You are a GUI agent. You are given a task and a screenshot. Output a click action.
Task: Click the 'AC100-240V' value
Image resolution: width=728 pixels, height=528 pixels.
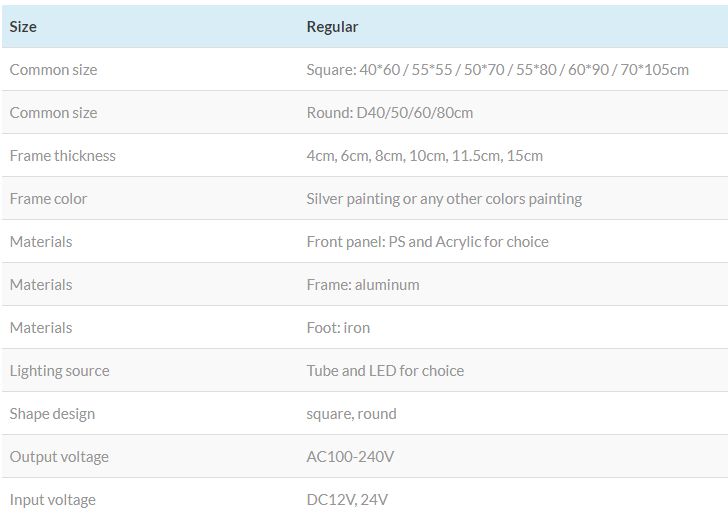[350, 457]
